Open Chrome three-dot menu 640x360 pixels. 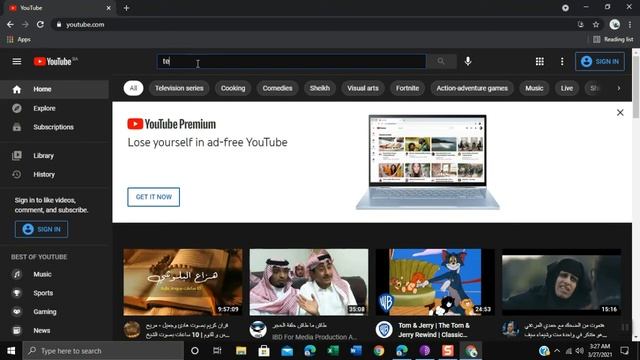[630, 24]
